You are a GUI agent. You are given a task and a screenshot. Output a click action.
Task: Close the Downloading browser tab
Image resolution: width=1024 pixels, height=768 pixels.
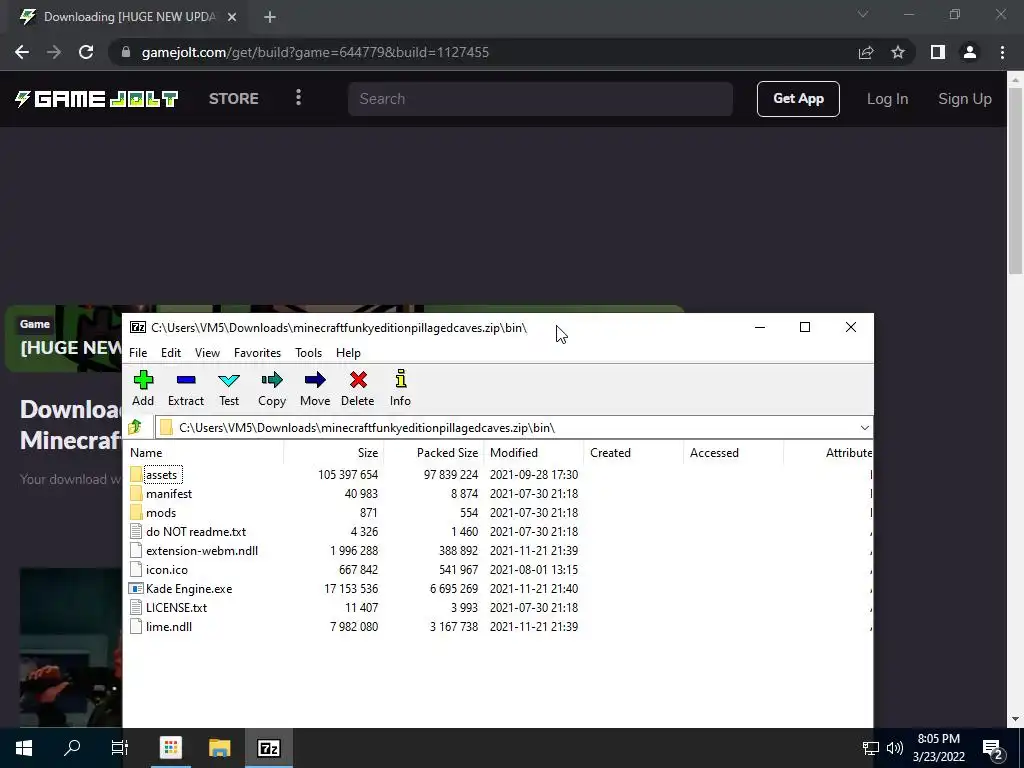[232, 17]
